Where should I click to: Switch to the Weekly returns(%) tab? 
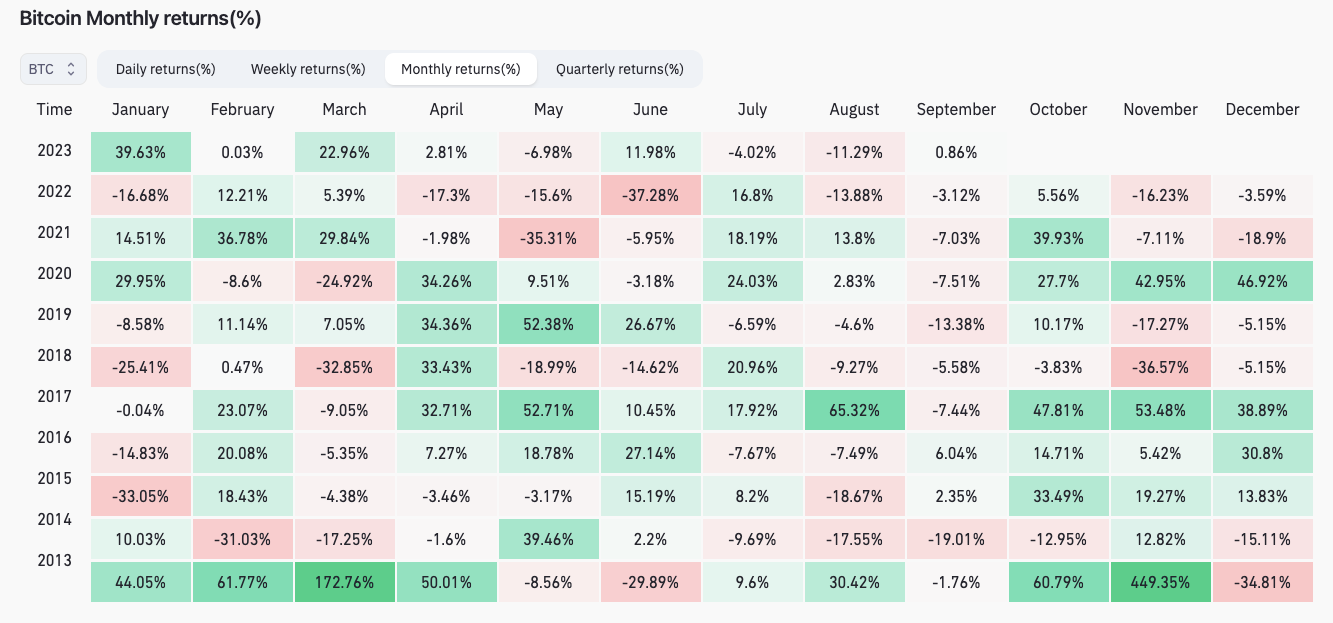pos(308,69)
